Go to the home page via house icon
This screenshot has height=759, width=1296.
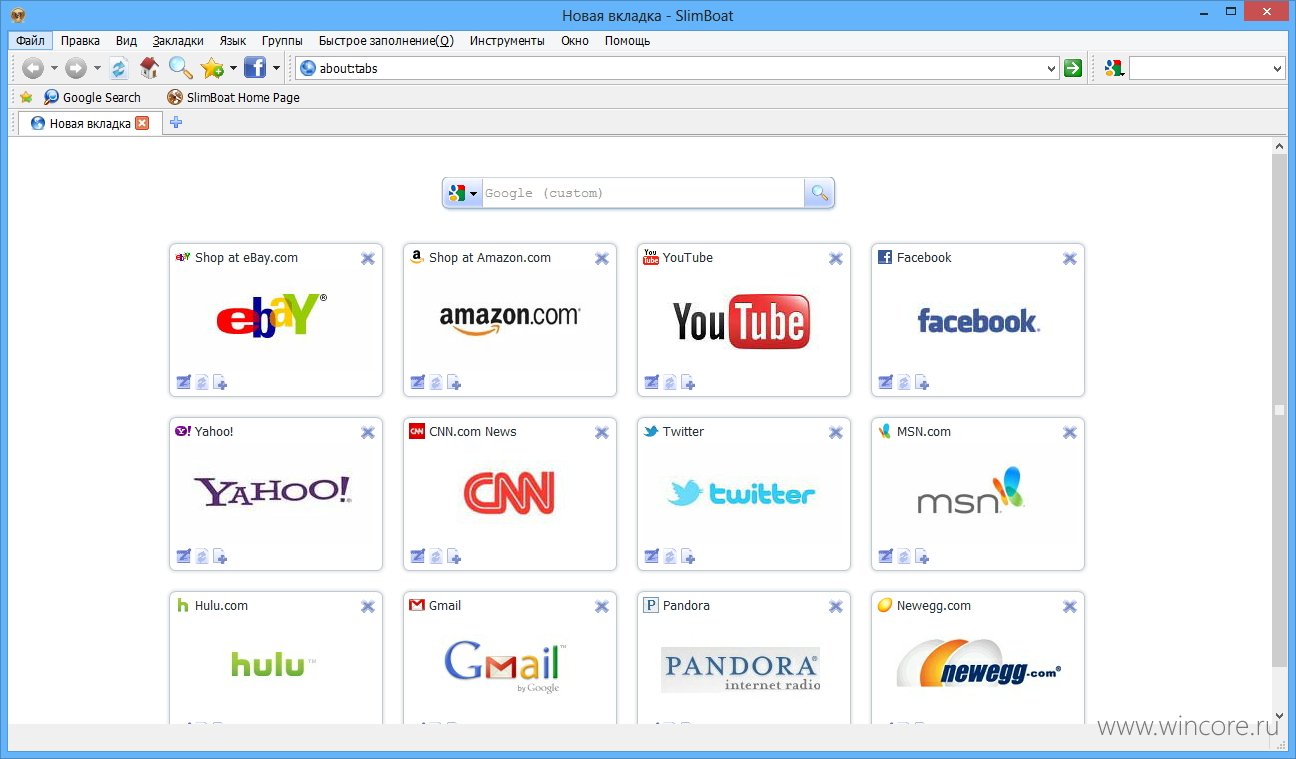tap(149, 68)
